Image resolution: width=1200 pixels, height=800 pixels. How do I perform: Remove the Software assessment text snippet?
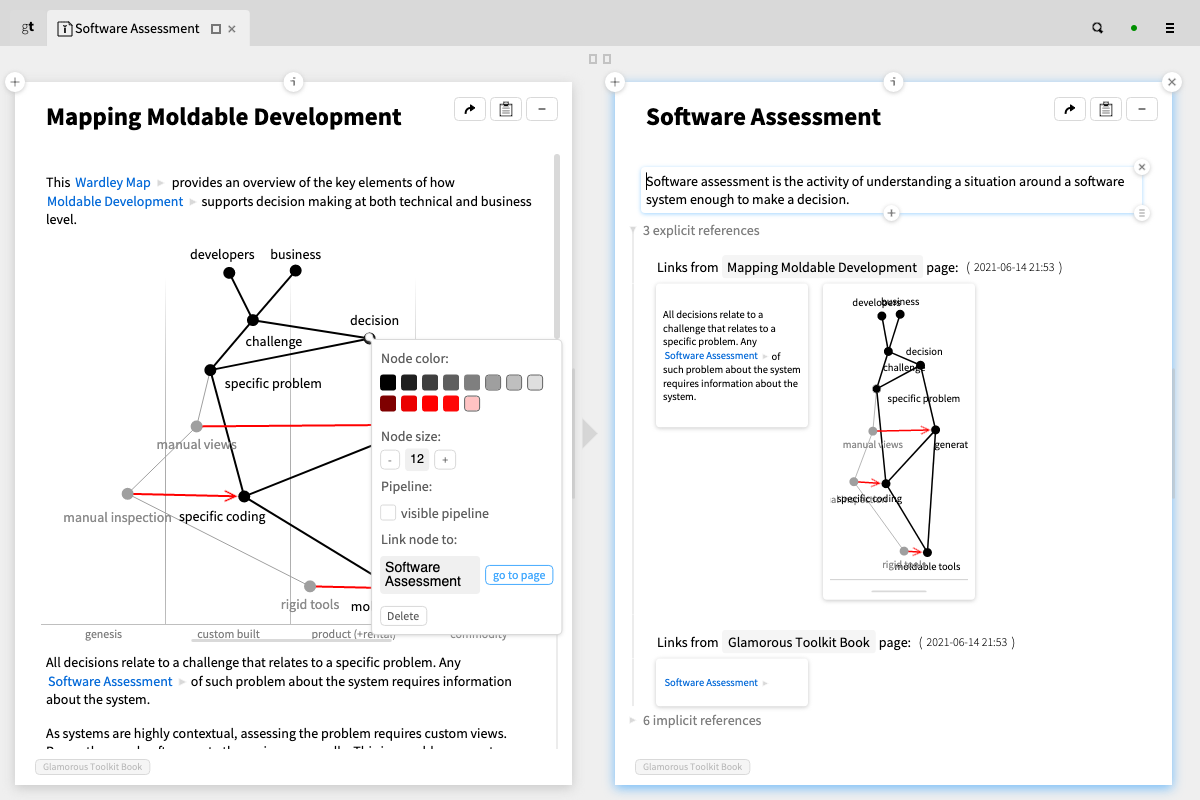(x=1142, y=167)
